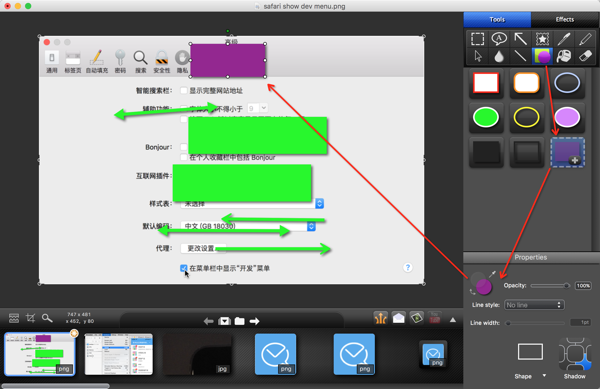Swap fill and outline colors icon

pyautogui.click(x=473, y=292)
